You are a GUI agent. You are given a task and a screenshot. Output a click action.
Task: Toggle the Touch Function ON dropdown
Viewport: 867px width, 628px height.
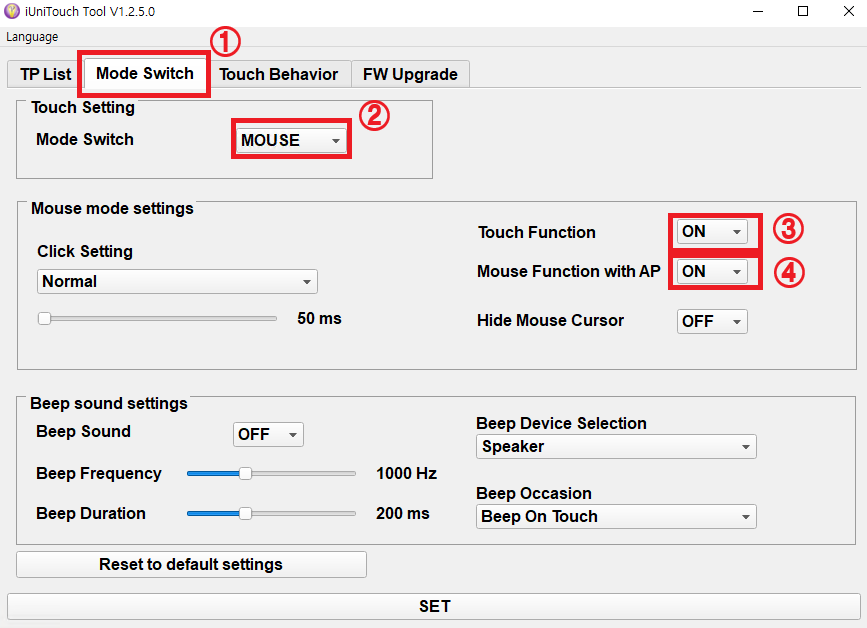[x=712, y=232]
